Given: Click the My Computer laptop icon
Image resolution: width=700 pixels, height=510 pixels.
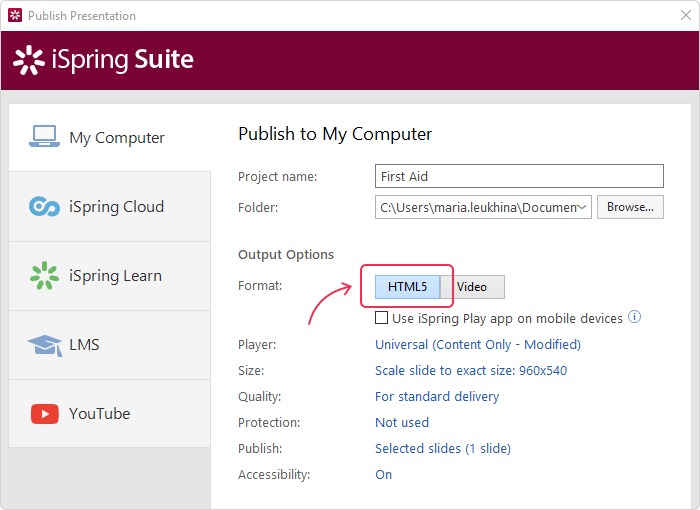Looking at the screenshot, I should point(44,136).
